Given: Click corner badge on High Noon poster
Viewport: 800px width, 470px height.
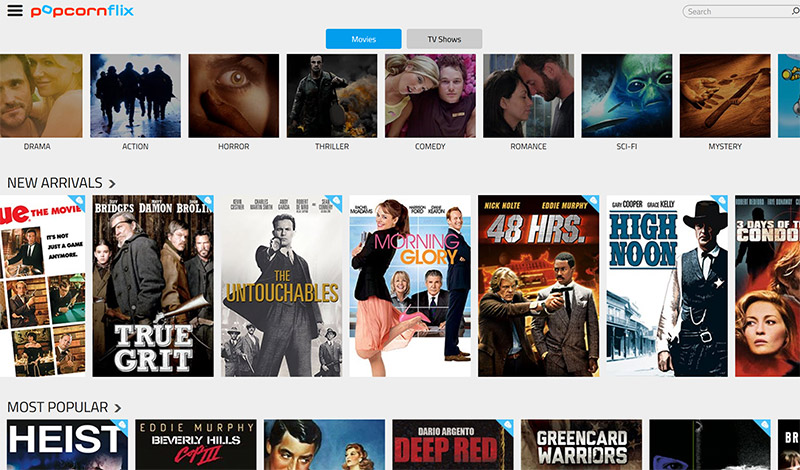Looking at the screenshot, I should tap(720, 203).
